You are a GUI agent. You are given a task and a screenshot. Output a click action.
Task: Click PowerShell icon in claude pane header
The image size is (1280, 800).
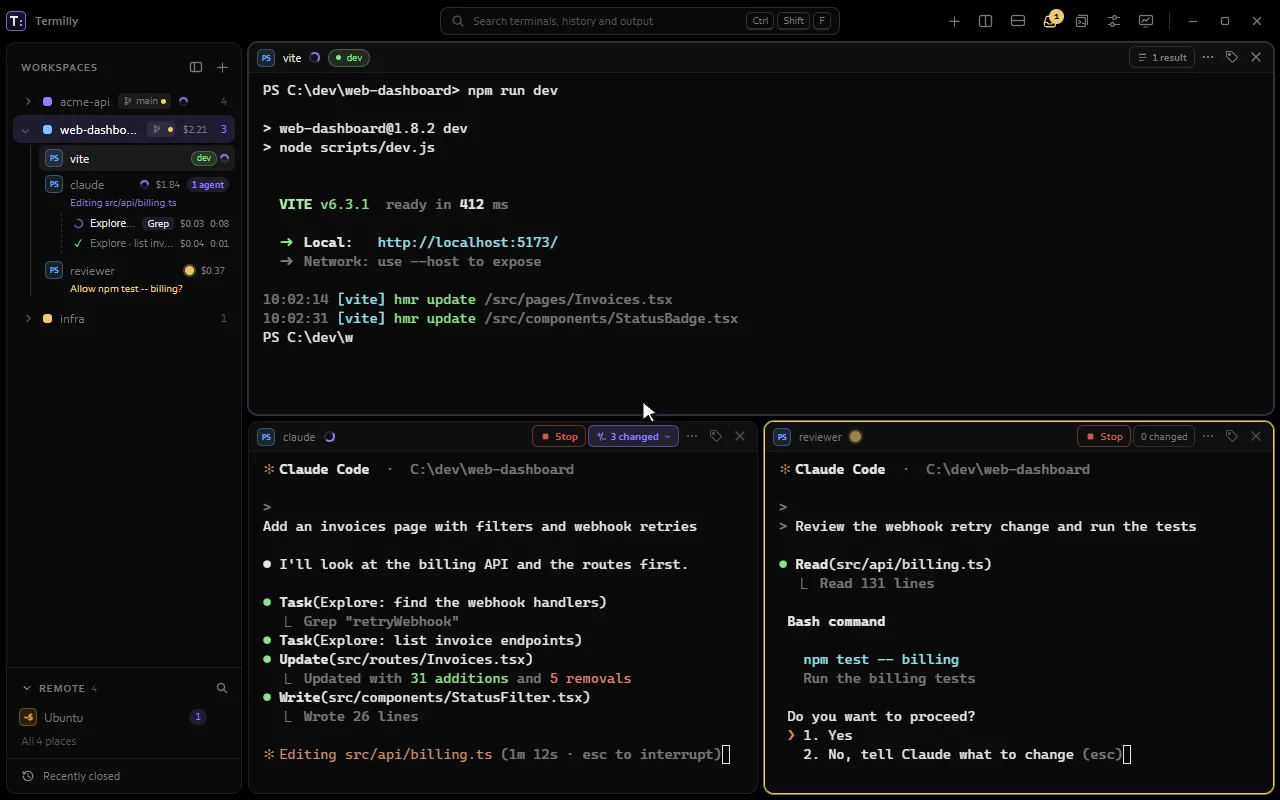click(266, 437)
